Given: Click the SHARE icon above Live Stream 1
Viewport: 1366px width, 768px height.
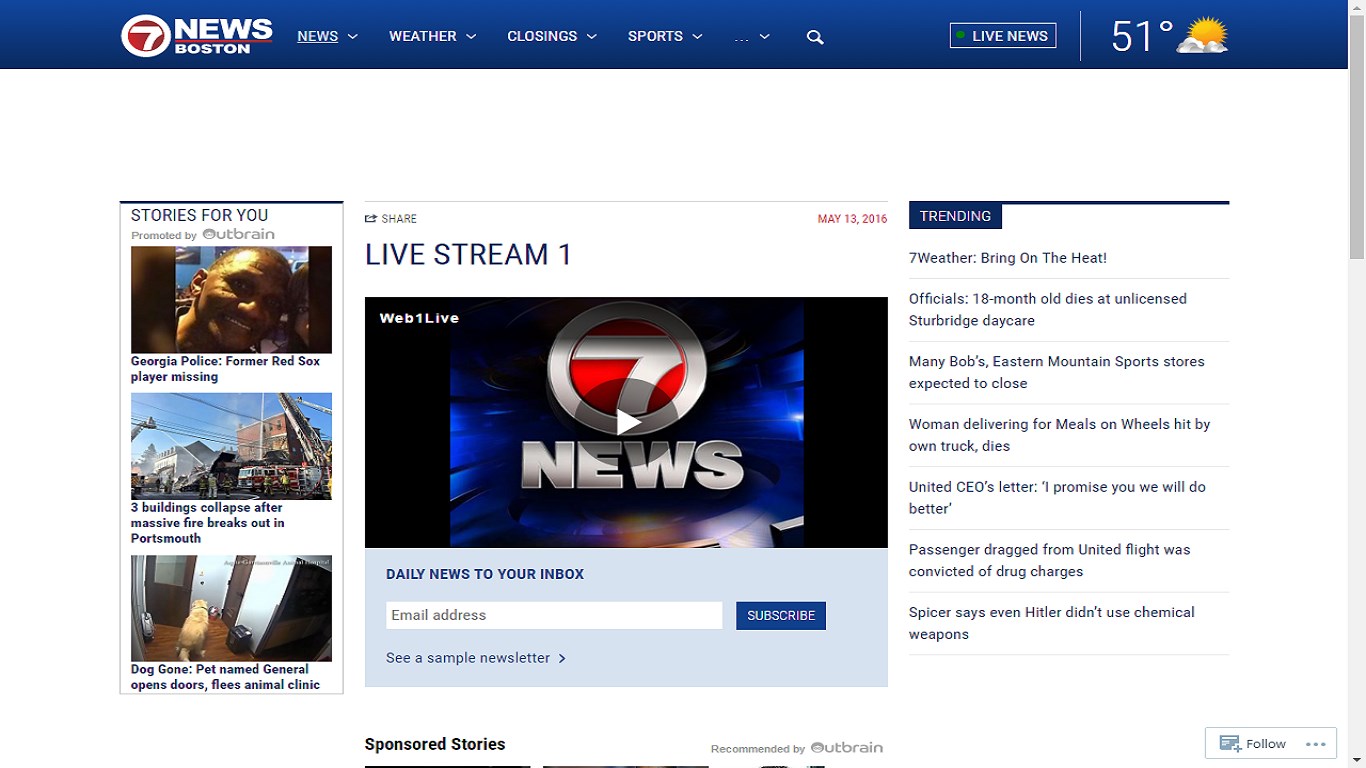Looking at the screenshot, I should tap(373, 218).
